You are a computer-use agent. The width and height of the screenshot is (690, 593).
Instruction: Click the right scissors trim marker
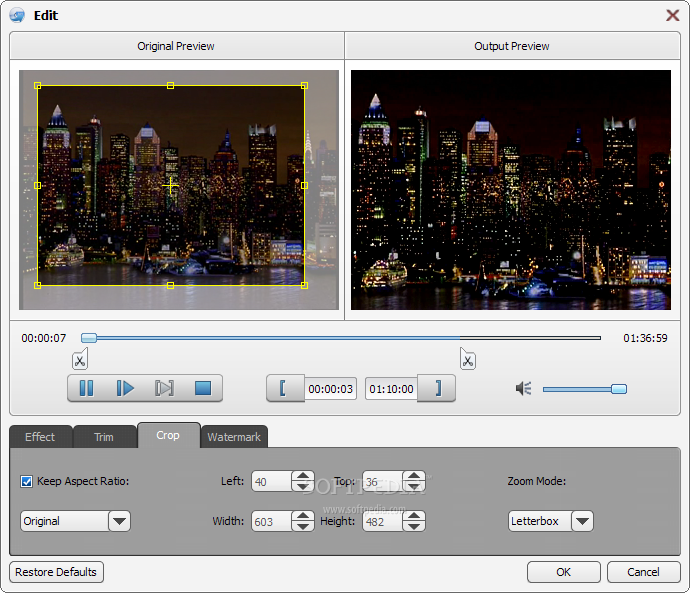point(468,359)
